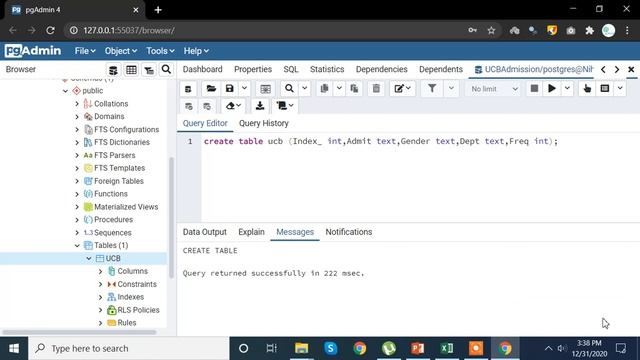Open the filter options dropdown arrow
The height and width of the screenshot is (360, 640).
point(451,89)
